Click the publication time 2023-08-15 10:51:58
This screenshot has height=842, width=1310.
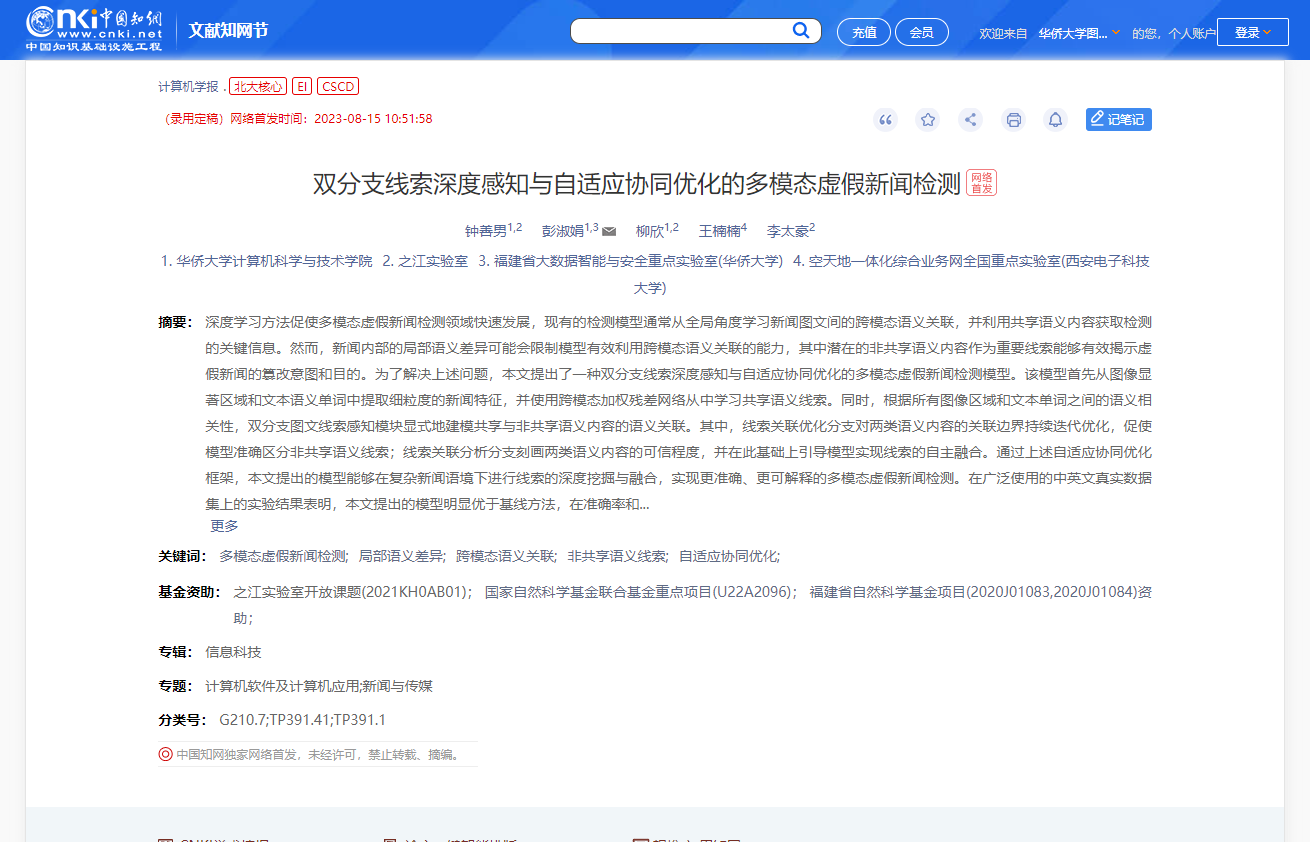coord(373,119)
